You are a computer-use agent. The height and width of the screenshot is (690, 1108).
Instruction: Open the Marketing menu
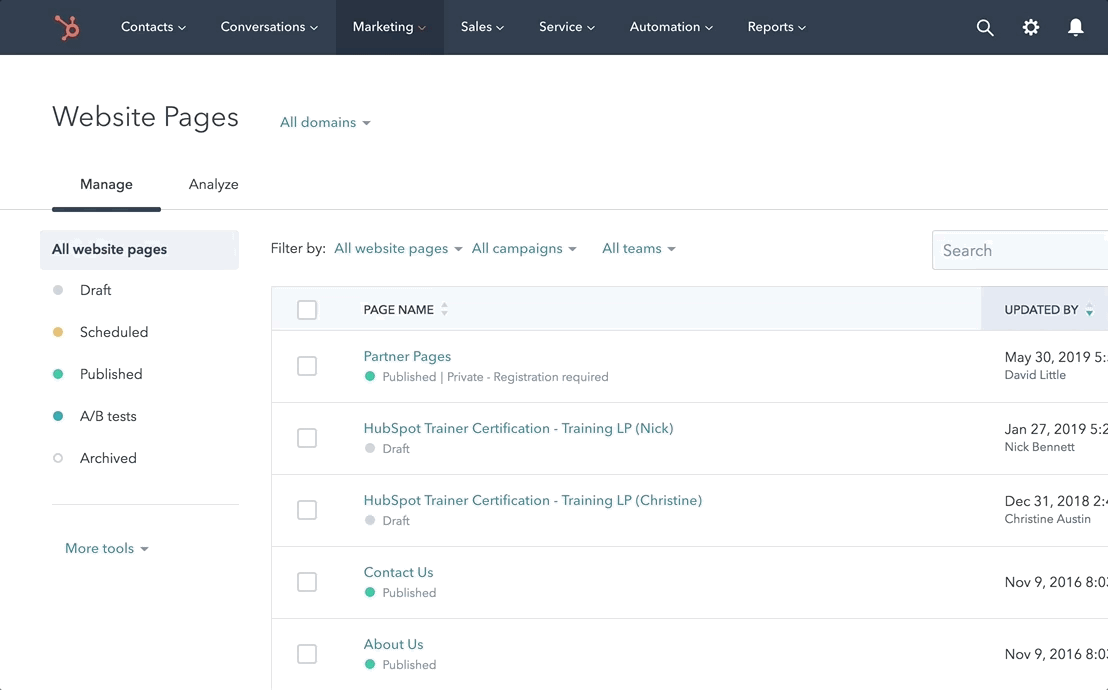coord(389,27)
